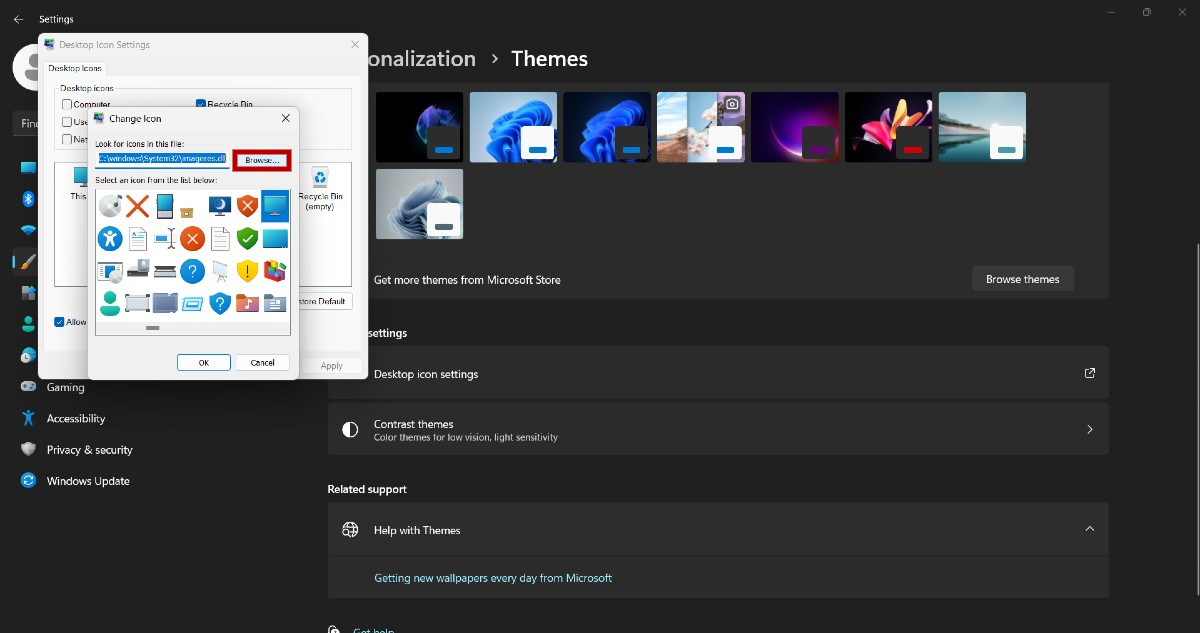Screen dimensions: 1200x633
Task: Click the Browse... button in Change Icon
Action: coord(262,160)
